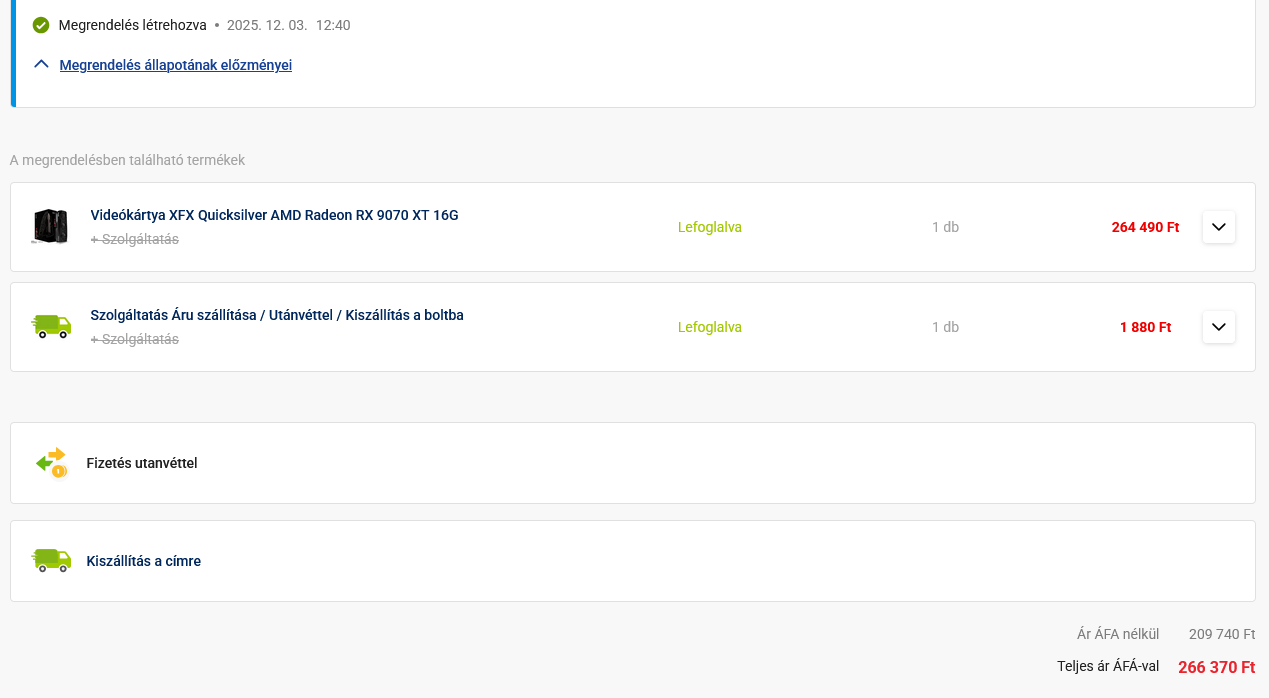This screenshot has width=1269, height=698.
Task: Click the truck icon in the Szolgáltatás Áru szállítása row
Action: tap(51, 326)
